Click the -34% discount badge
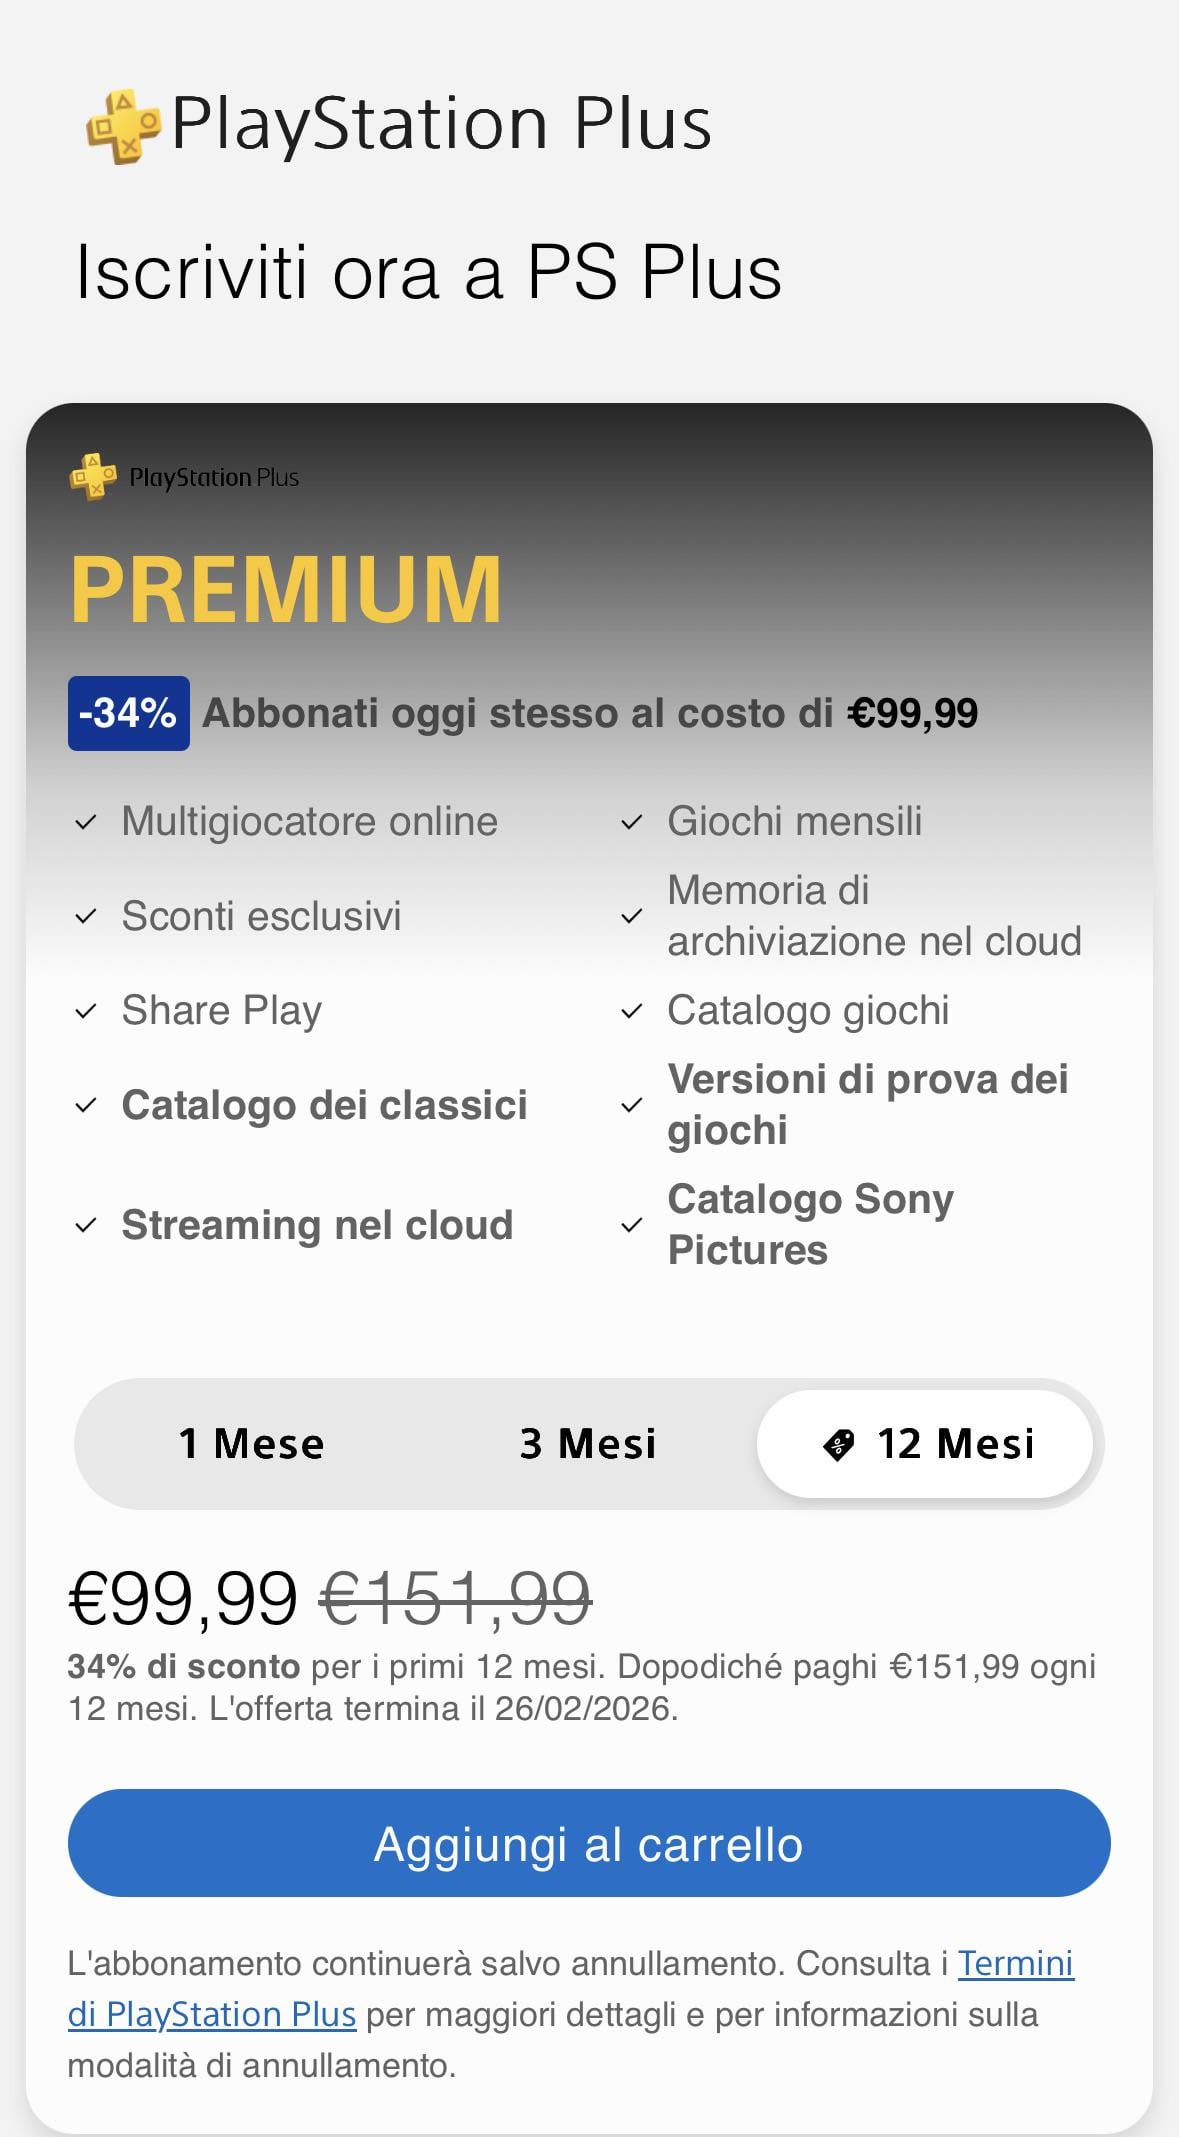This screenshot has height=2137, width=1179. pos(128,713)
